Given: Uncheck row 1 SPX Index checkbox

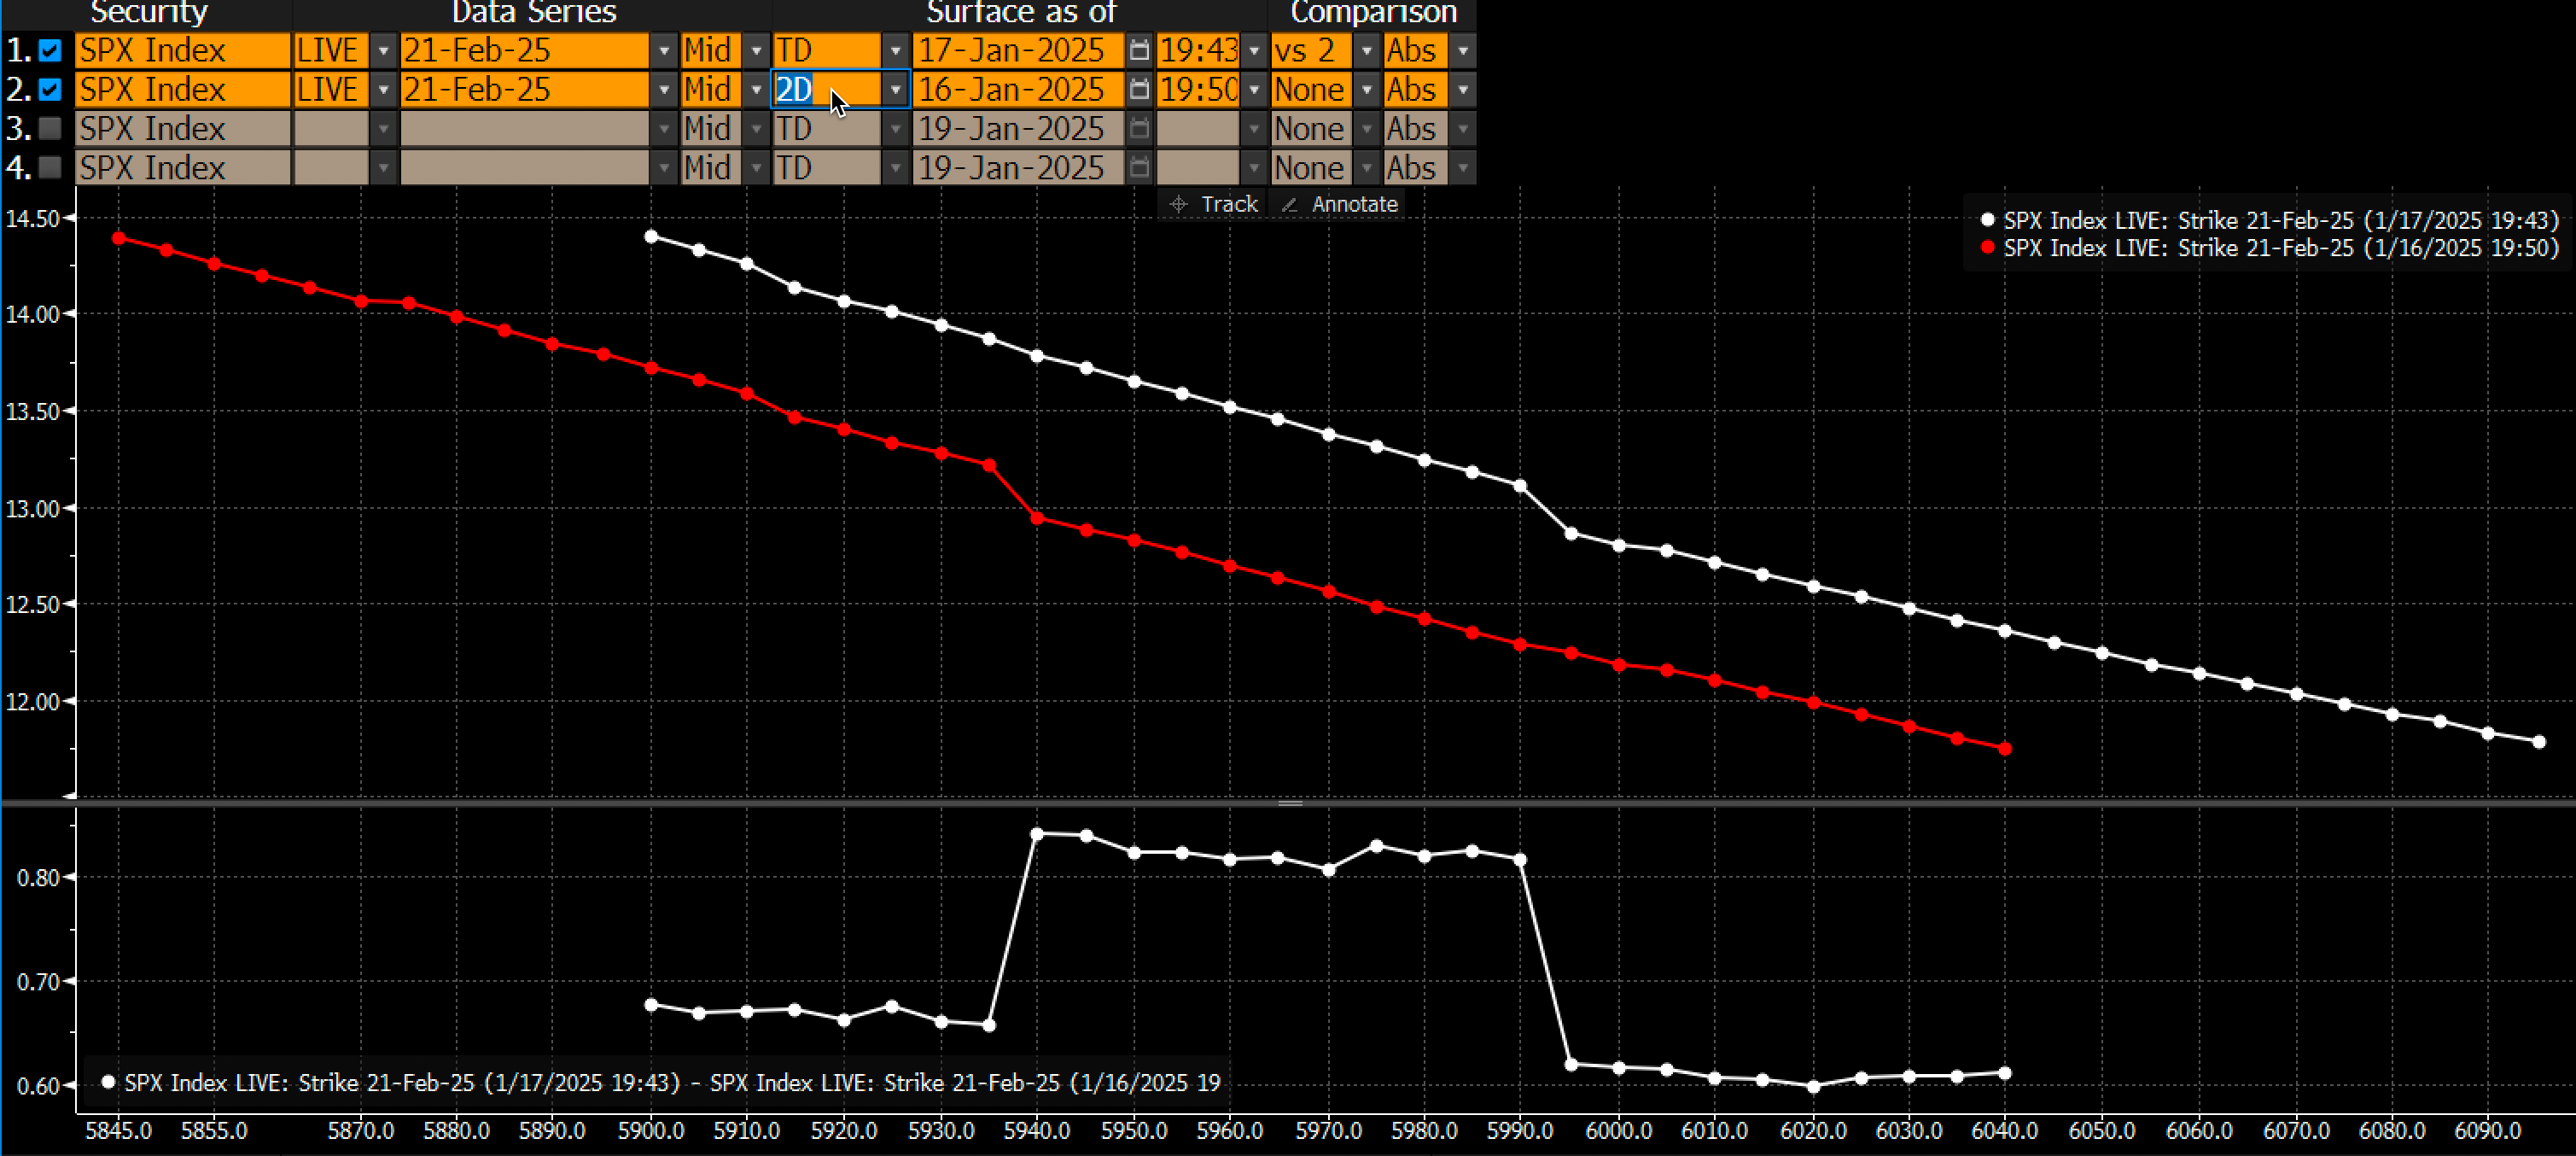Looking at the screenshot, I should tap(50, 50).
